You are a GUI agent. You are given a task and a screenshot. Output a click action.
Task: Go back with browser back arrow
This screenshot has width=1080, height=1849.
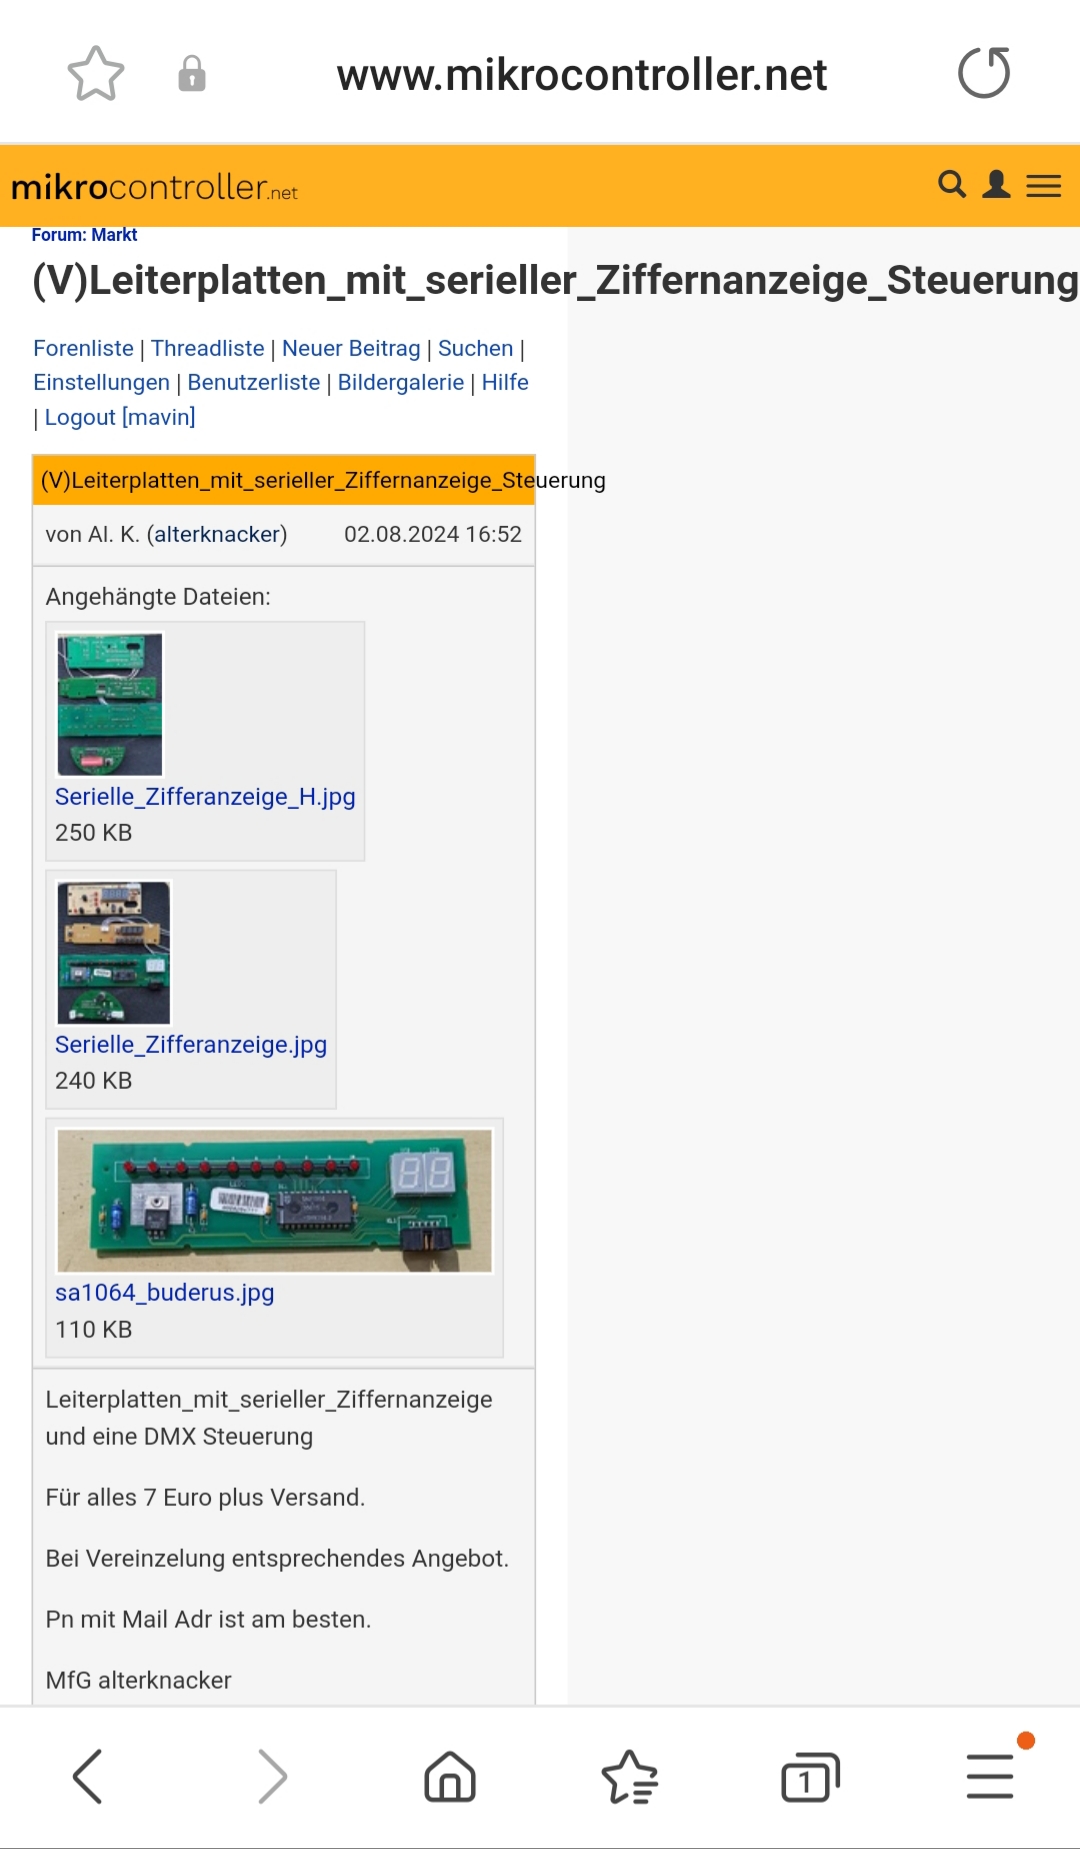coord(88,1777)
